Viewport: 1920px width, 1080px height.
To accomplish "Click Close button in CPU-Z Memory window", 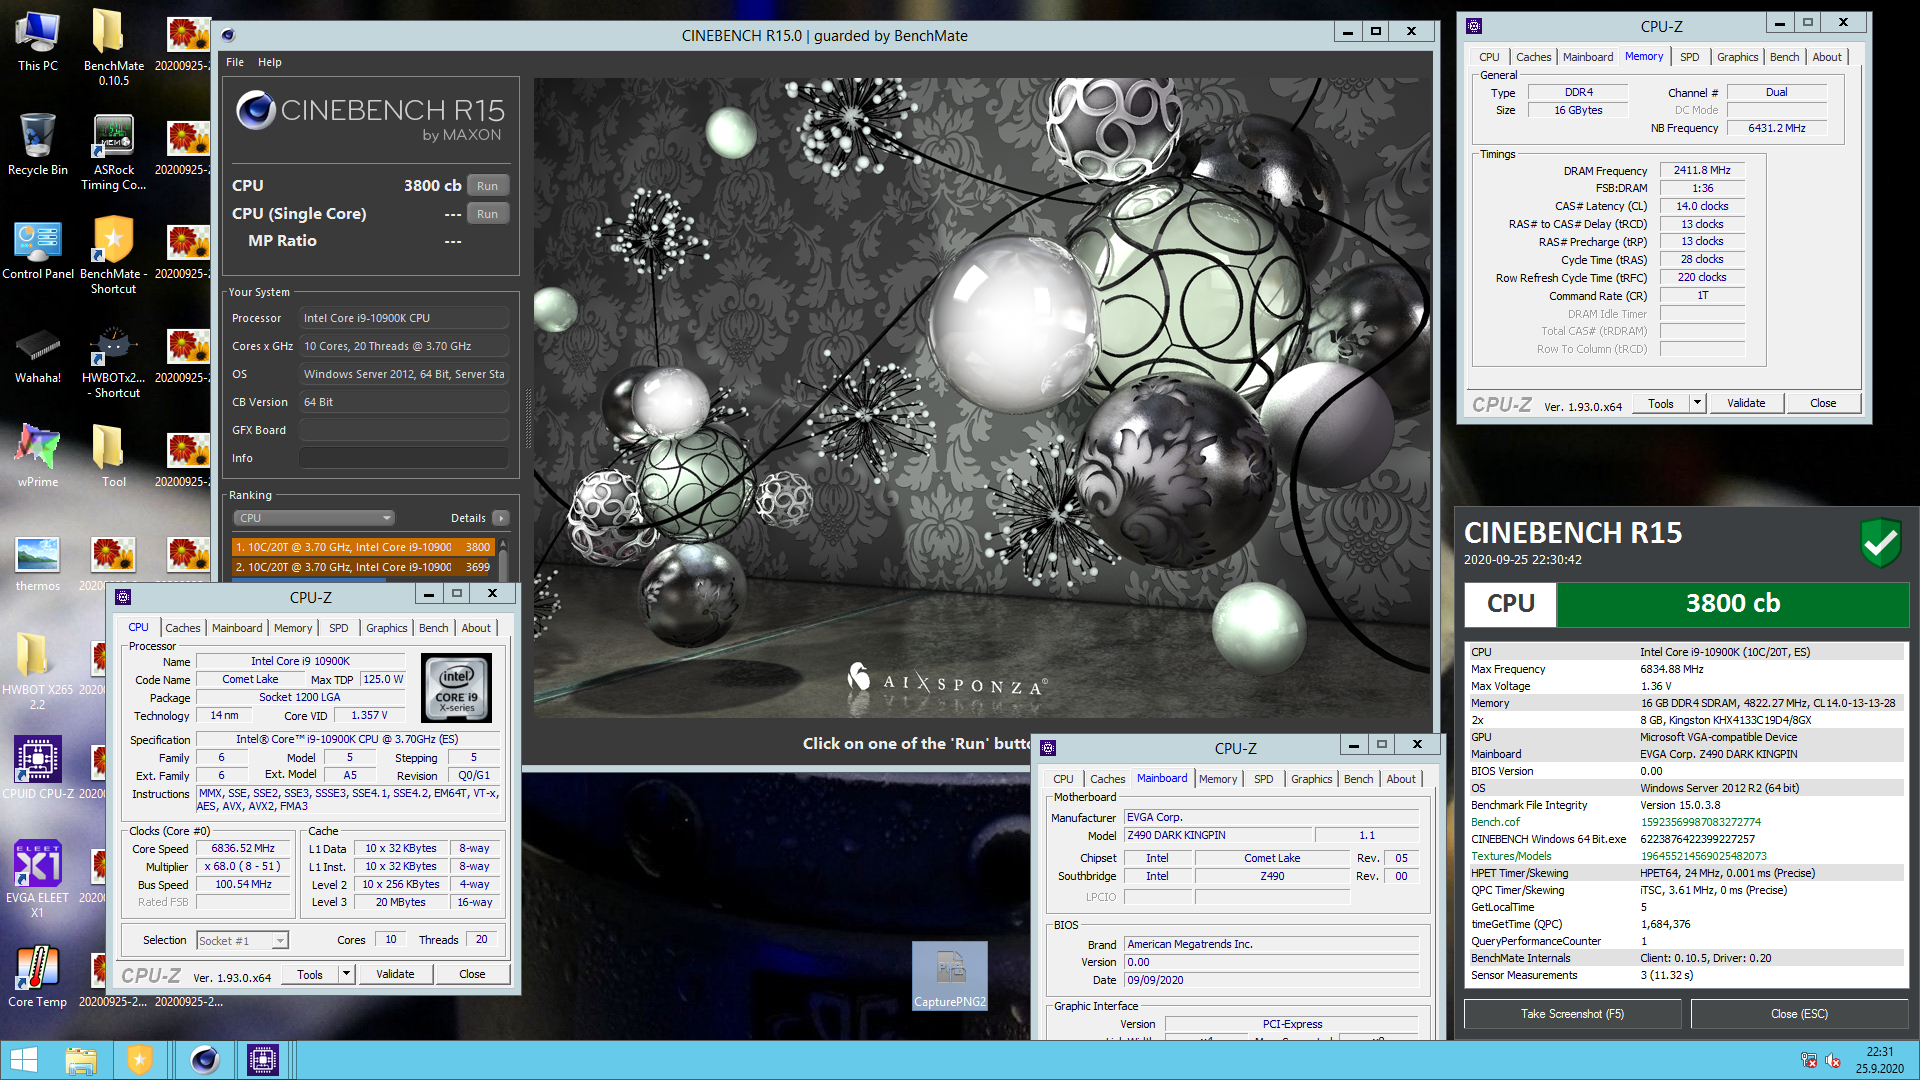I will 1823,403.
